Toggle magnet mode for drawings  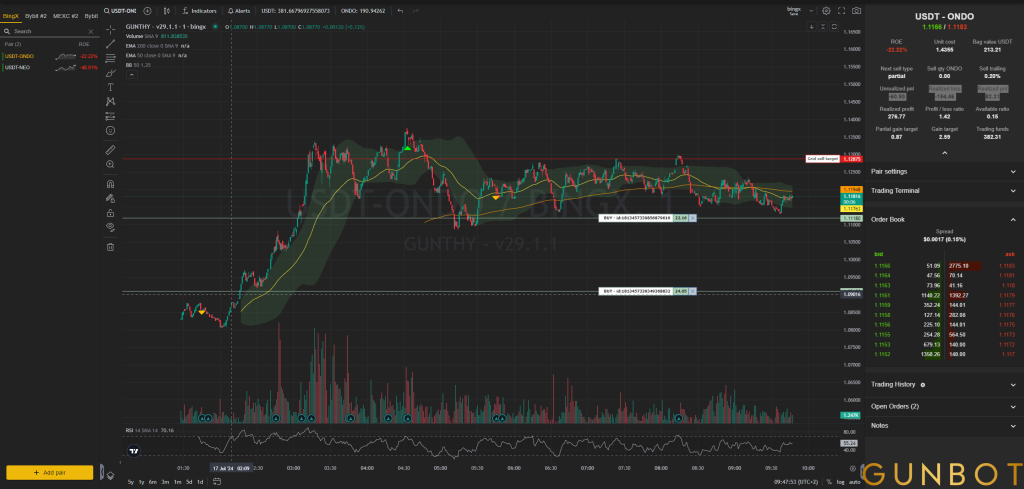coord(110,183)
